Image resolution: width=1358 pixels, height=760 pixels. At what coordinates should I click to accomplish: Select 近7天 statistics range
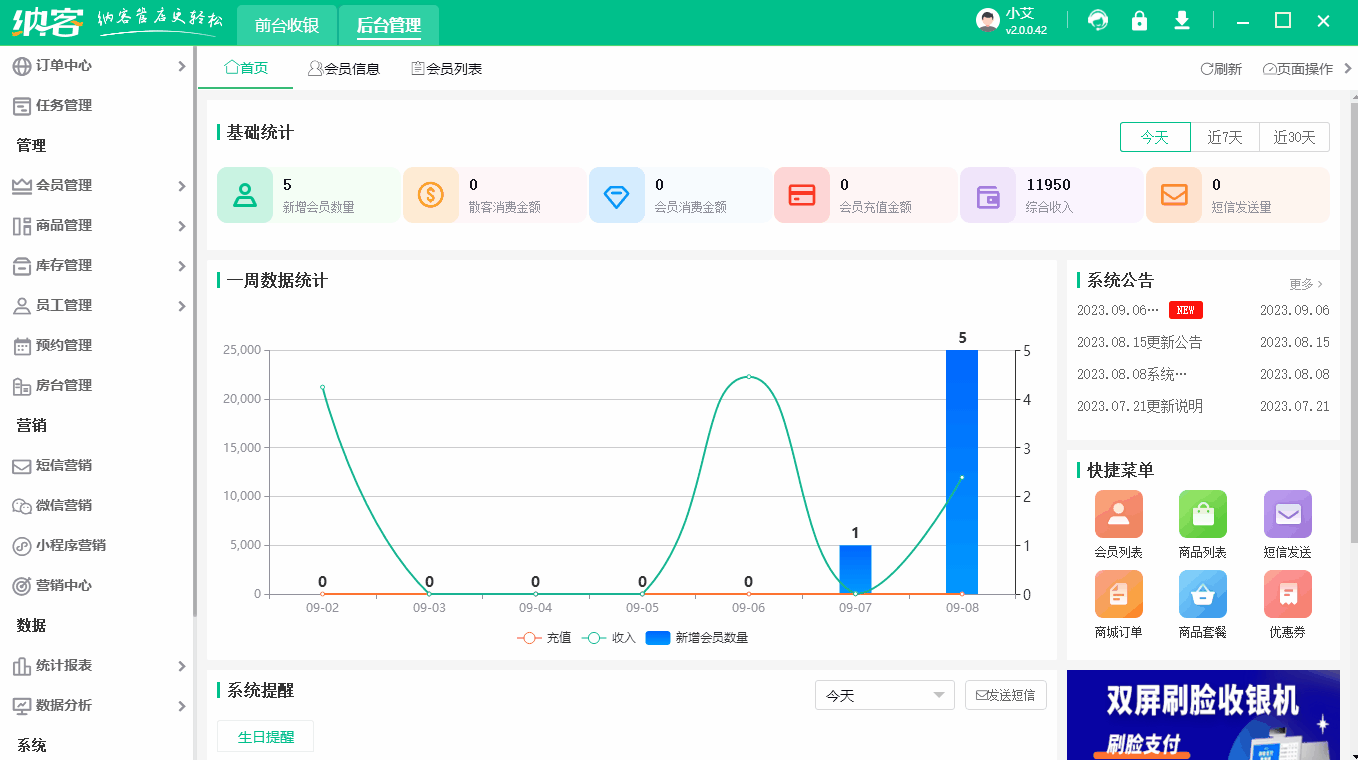pyautogui.click(x=1226, y=137)
